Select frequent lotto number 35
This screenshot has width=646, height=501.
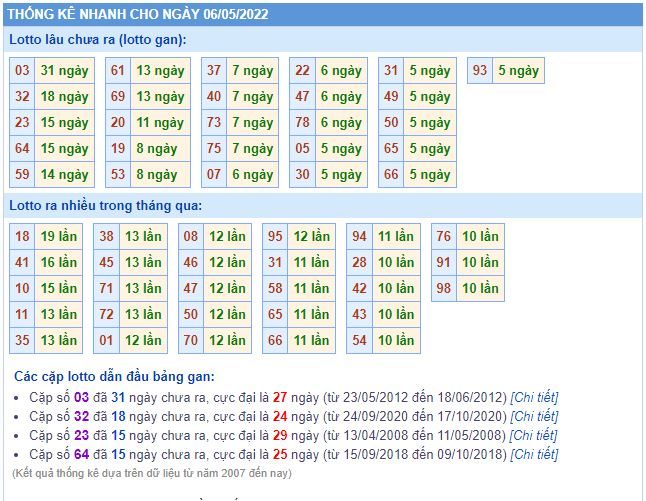point(22,340)
